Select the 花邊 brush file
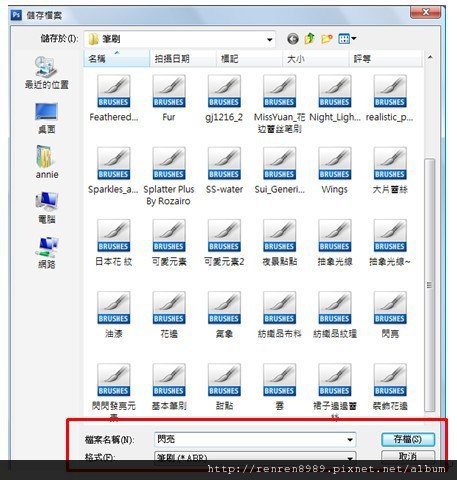This screenshot has height=480, width=457. pos(169,315)
